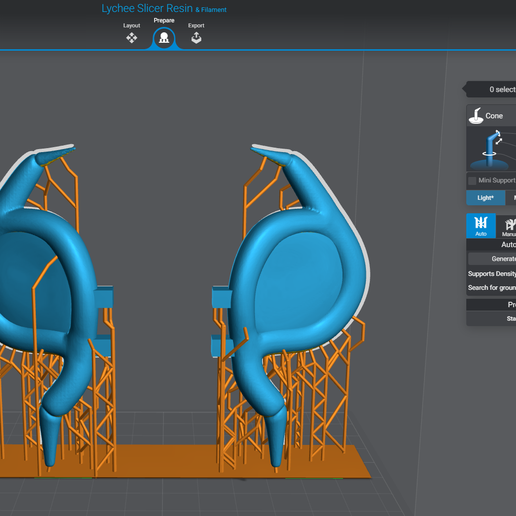Select the right blue model in viewport

pos(300,283)
